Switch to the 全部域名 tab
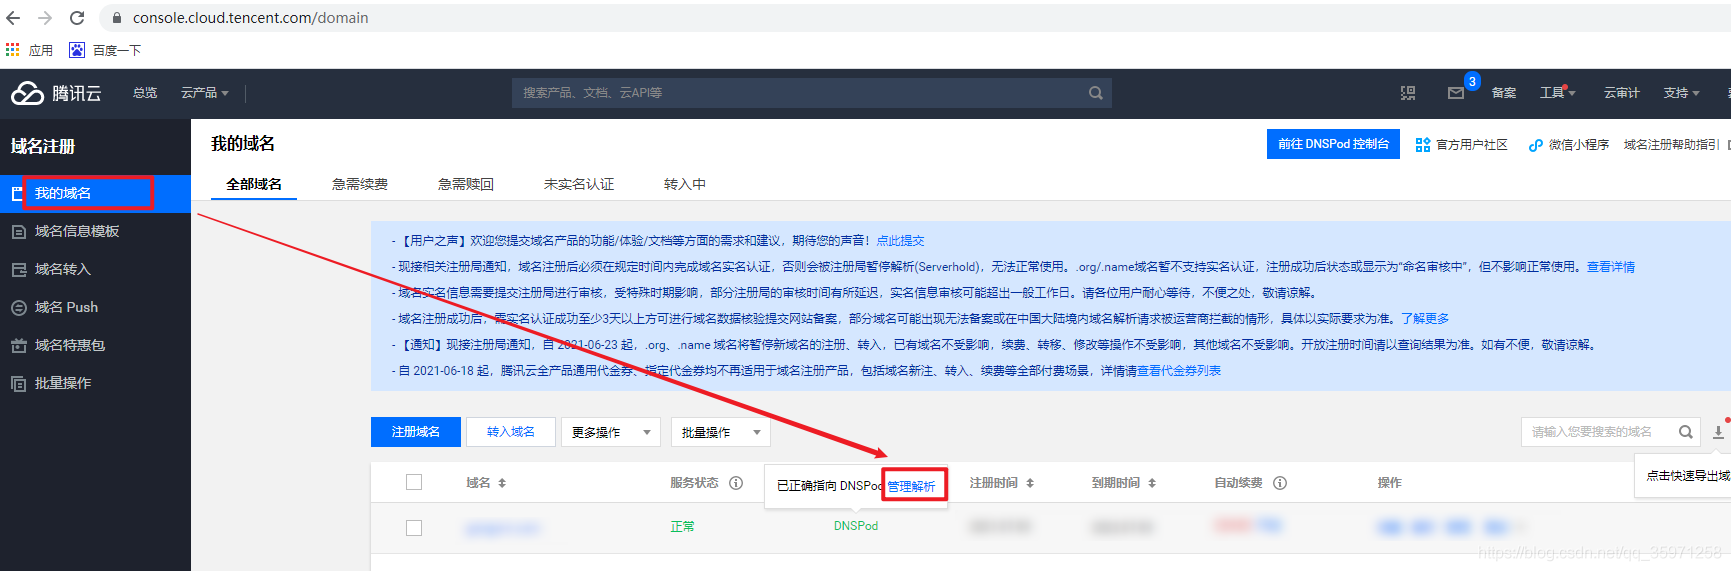Viewport: 1731px width, 571px height. [254, 184]
